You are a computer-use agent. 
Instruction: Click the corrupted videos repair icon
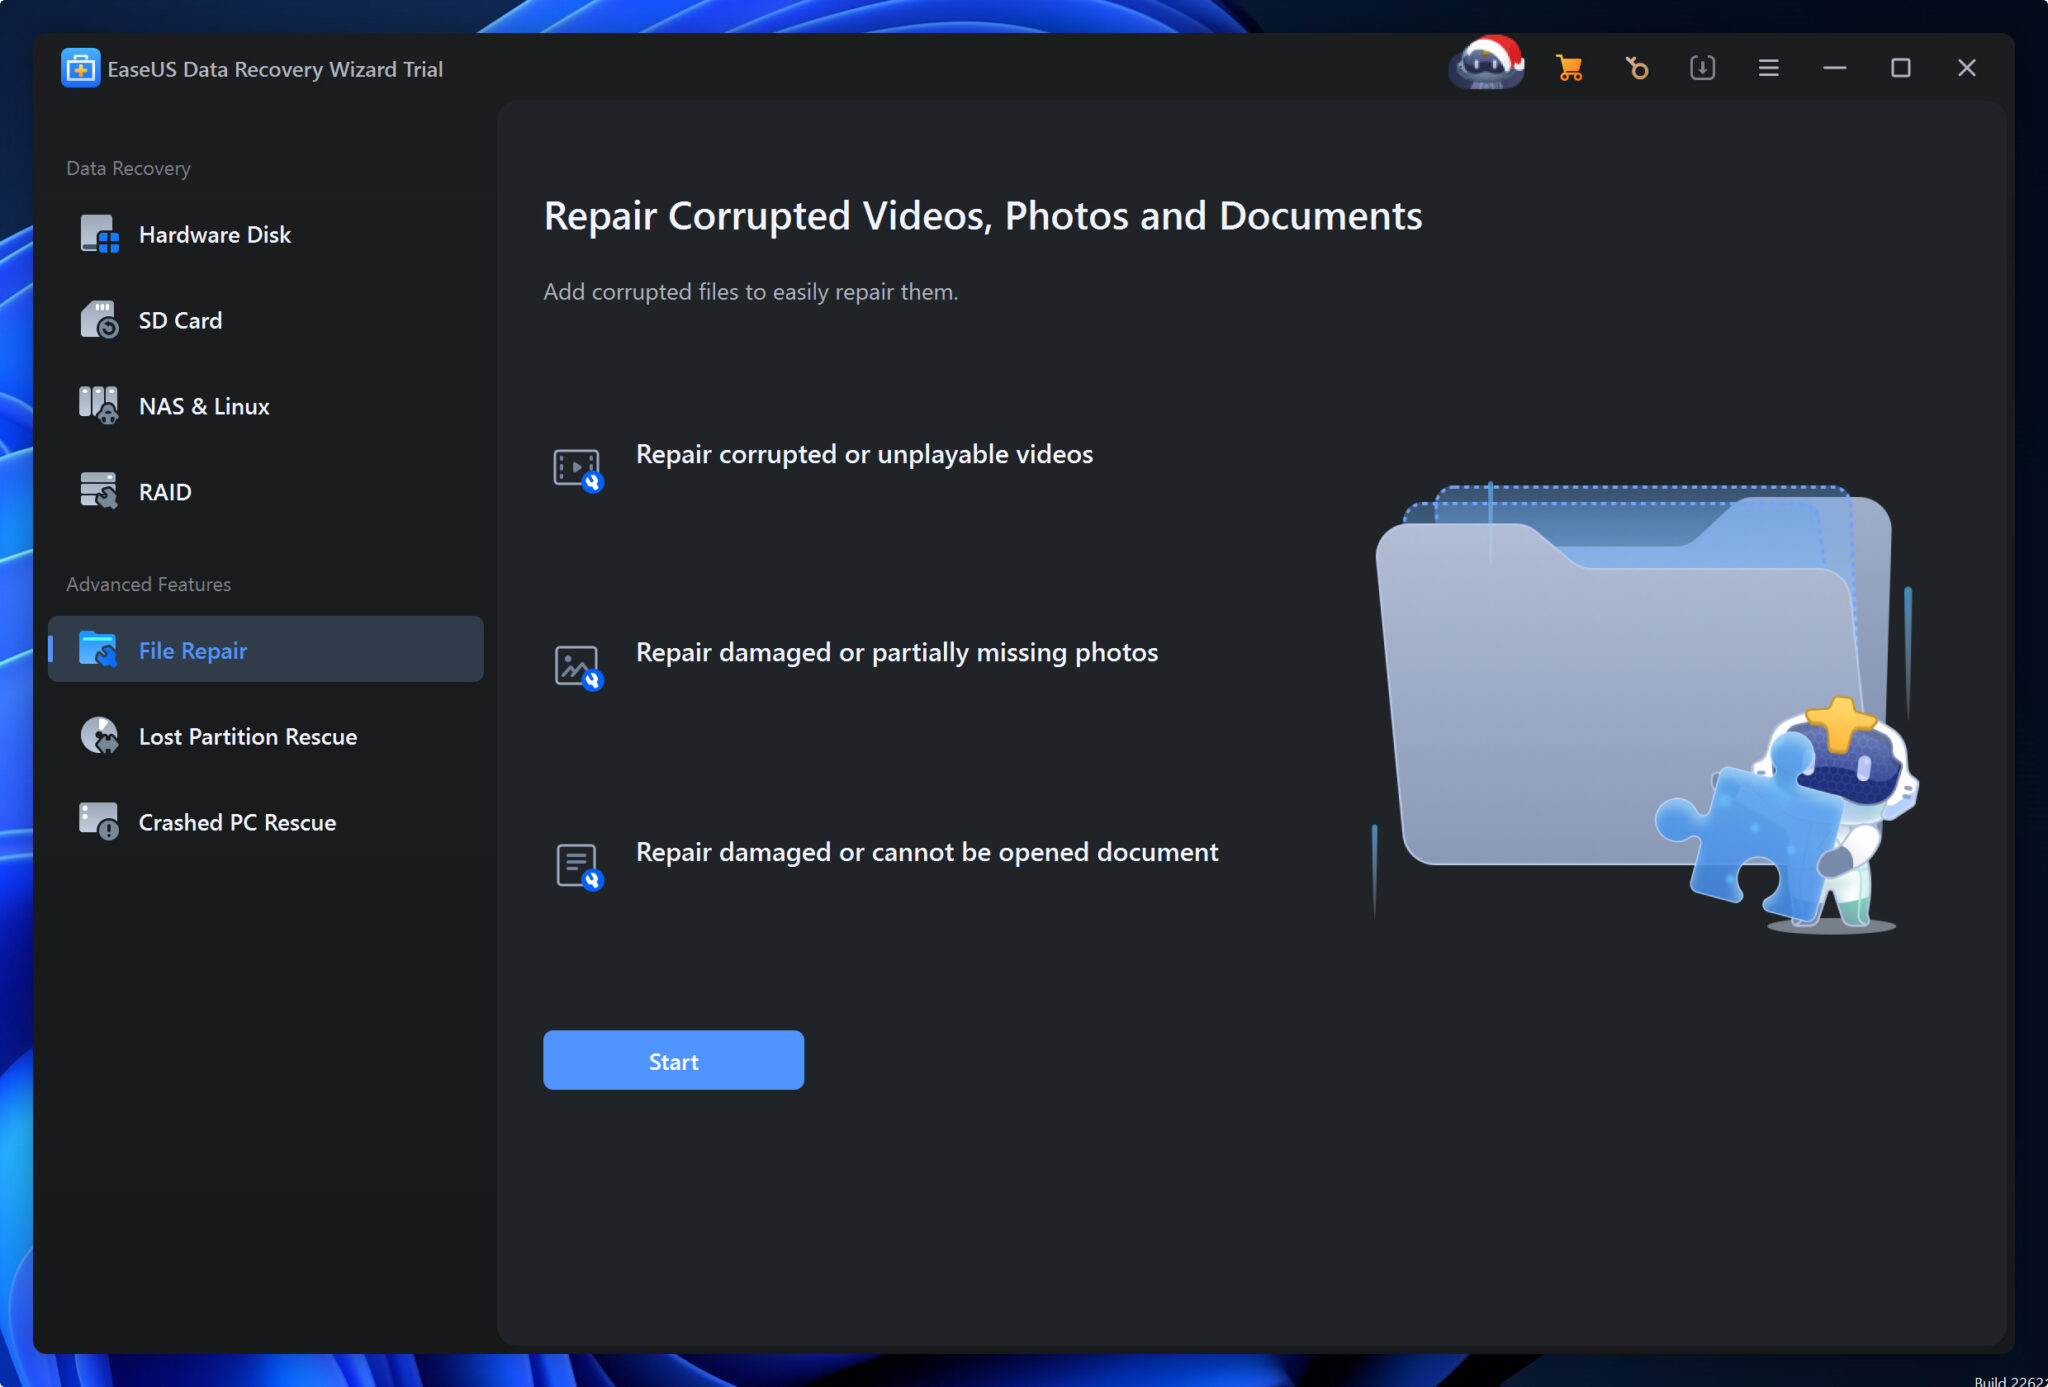576,466
